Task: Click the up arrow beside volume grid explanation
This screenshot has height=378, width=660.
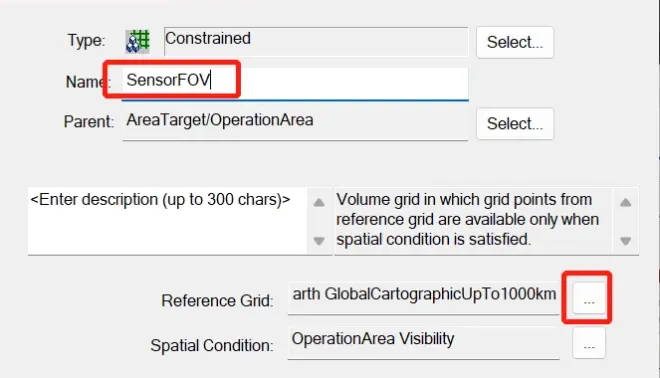Action: tap(625, 203)
